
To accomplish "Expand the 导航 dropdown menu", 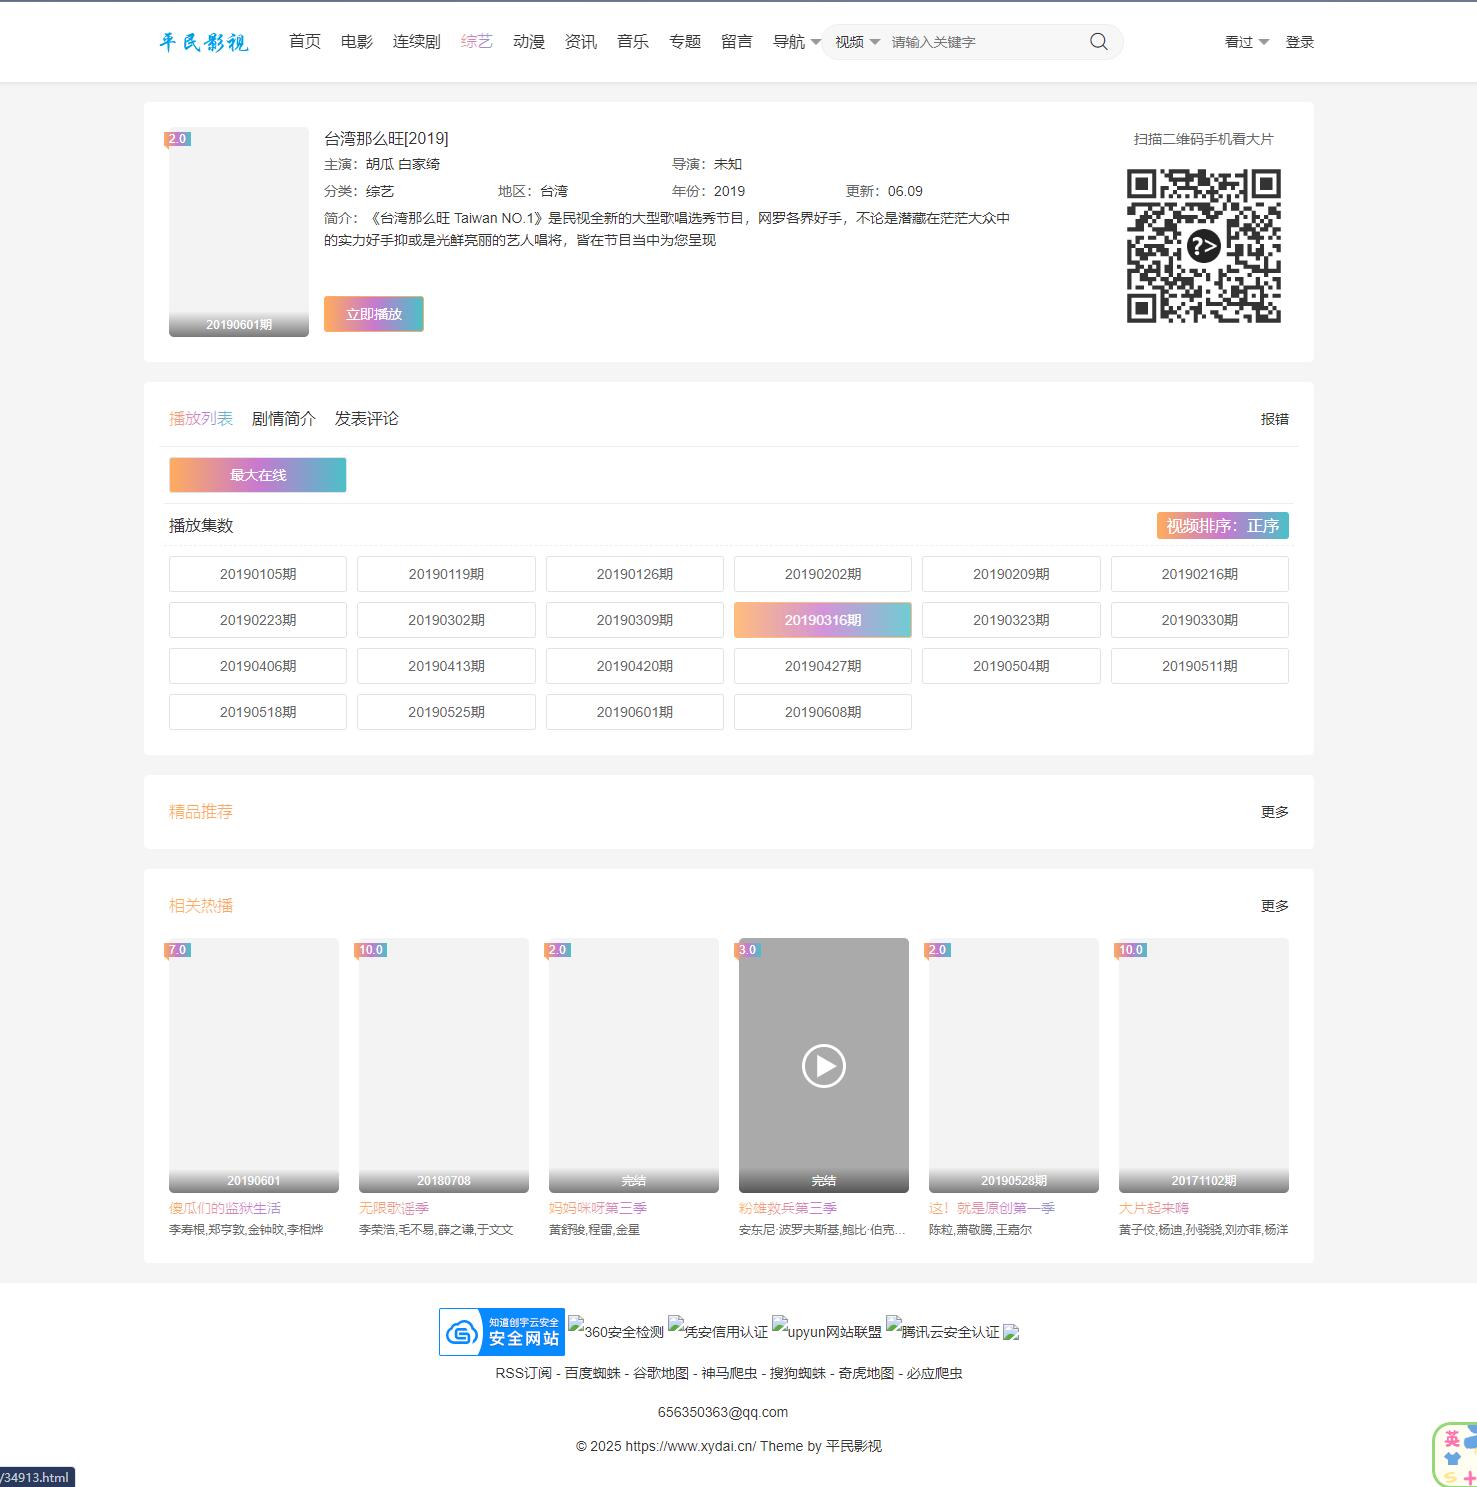I will coord(796,42).
